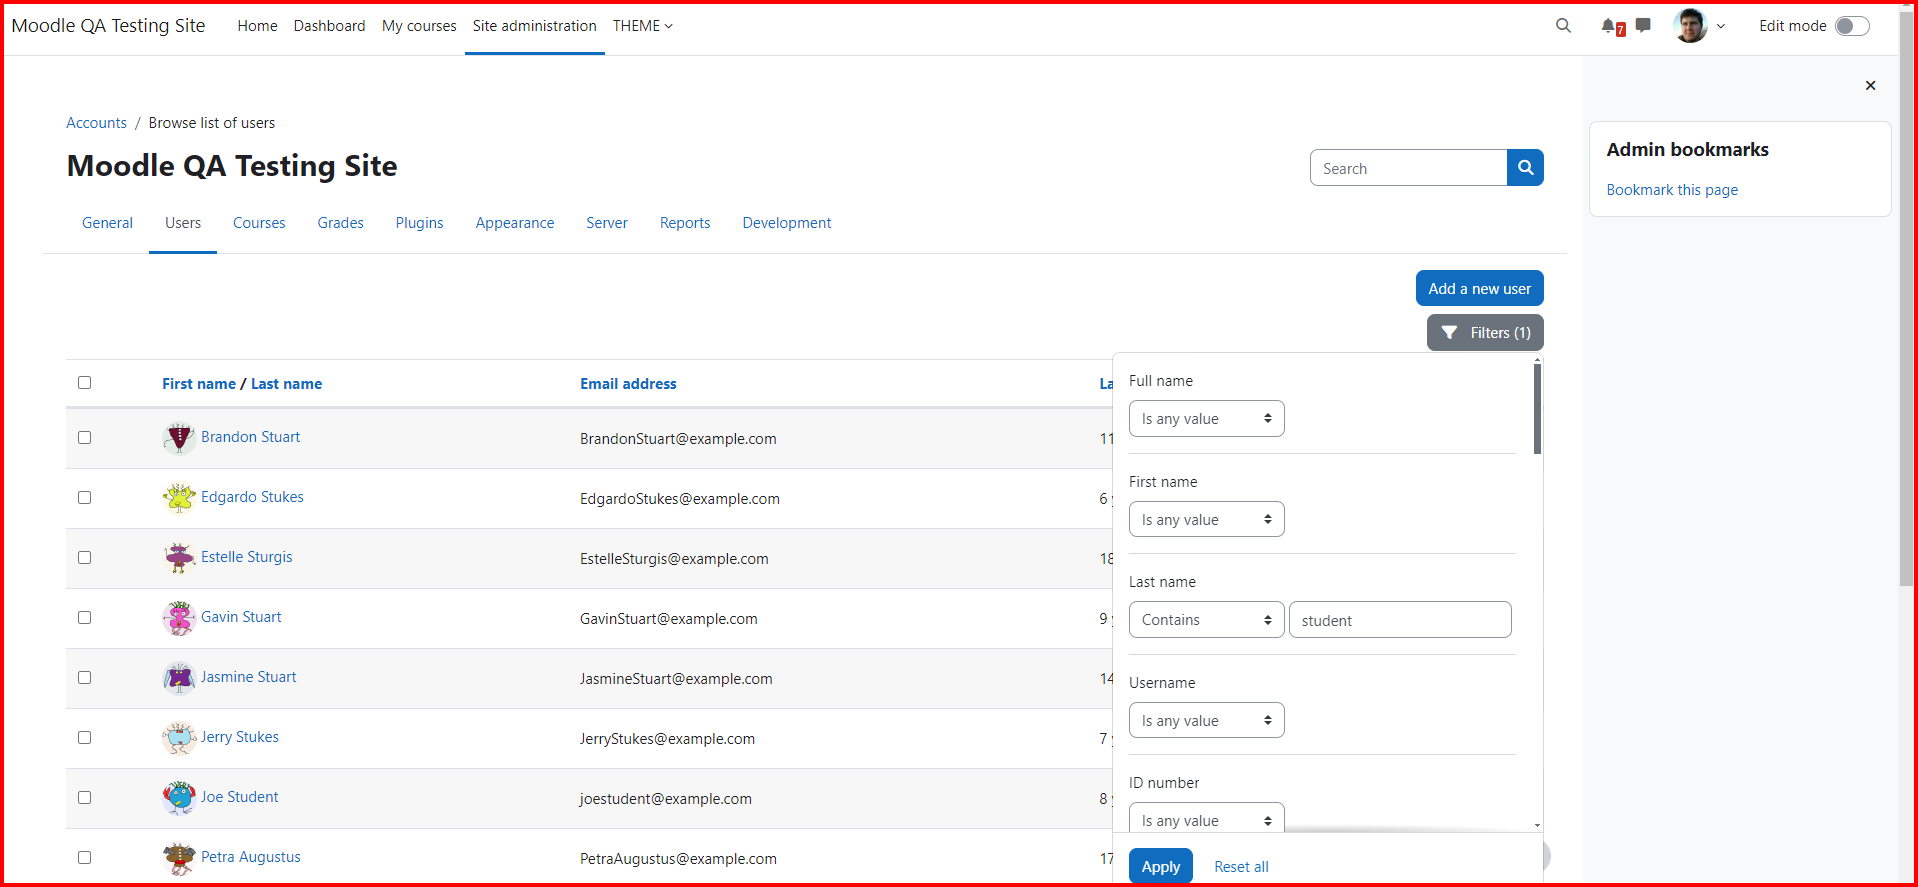The height and width of the screenshot is (887, 1918).
Task: Switch to the Grades tab
Action: [x=340, y=223]
